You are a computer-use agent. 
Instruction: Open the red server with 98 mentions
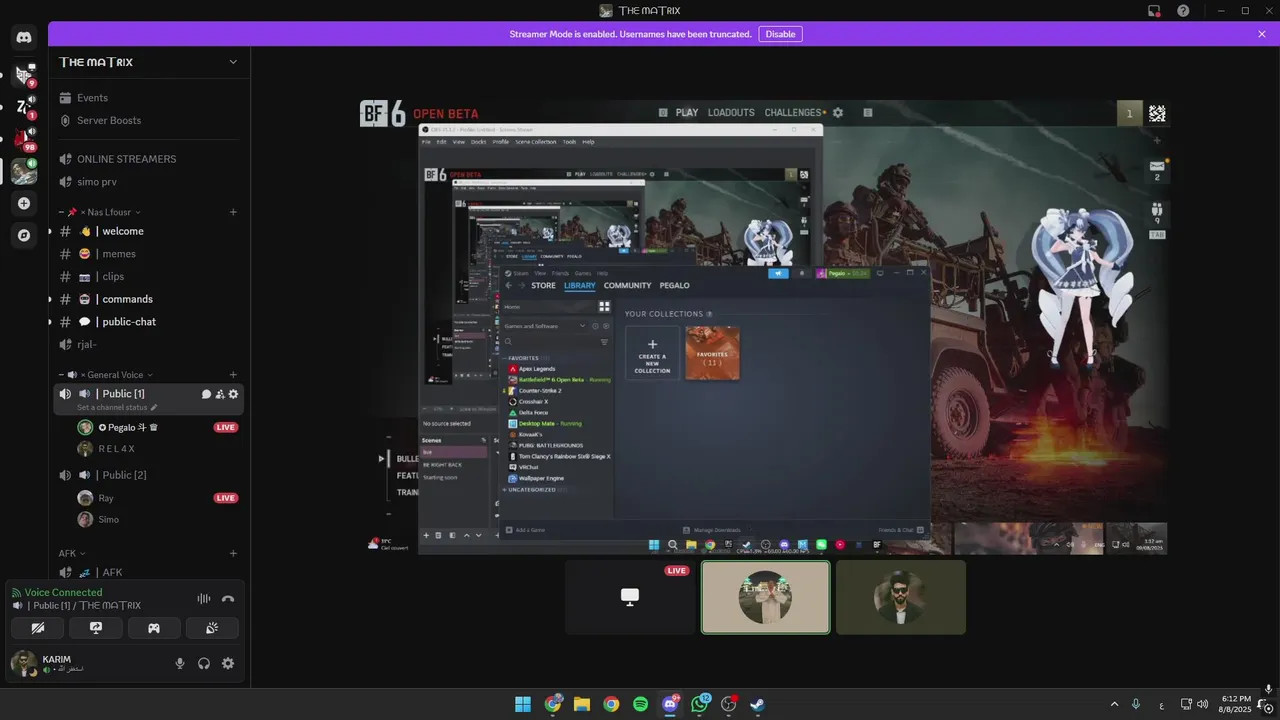(x=24, y=139)
